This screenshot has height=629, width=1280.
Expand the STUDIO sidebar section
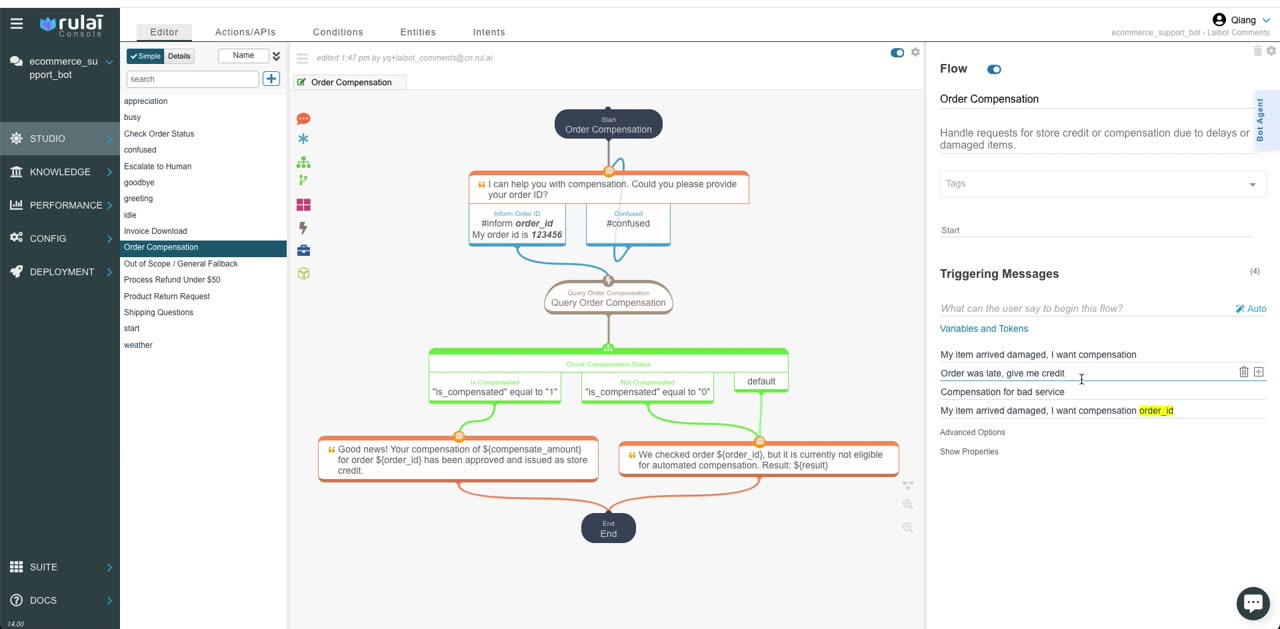click(60, 139)
